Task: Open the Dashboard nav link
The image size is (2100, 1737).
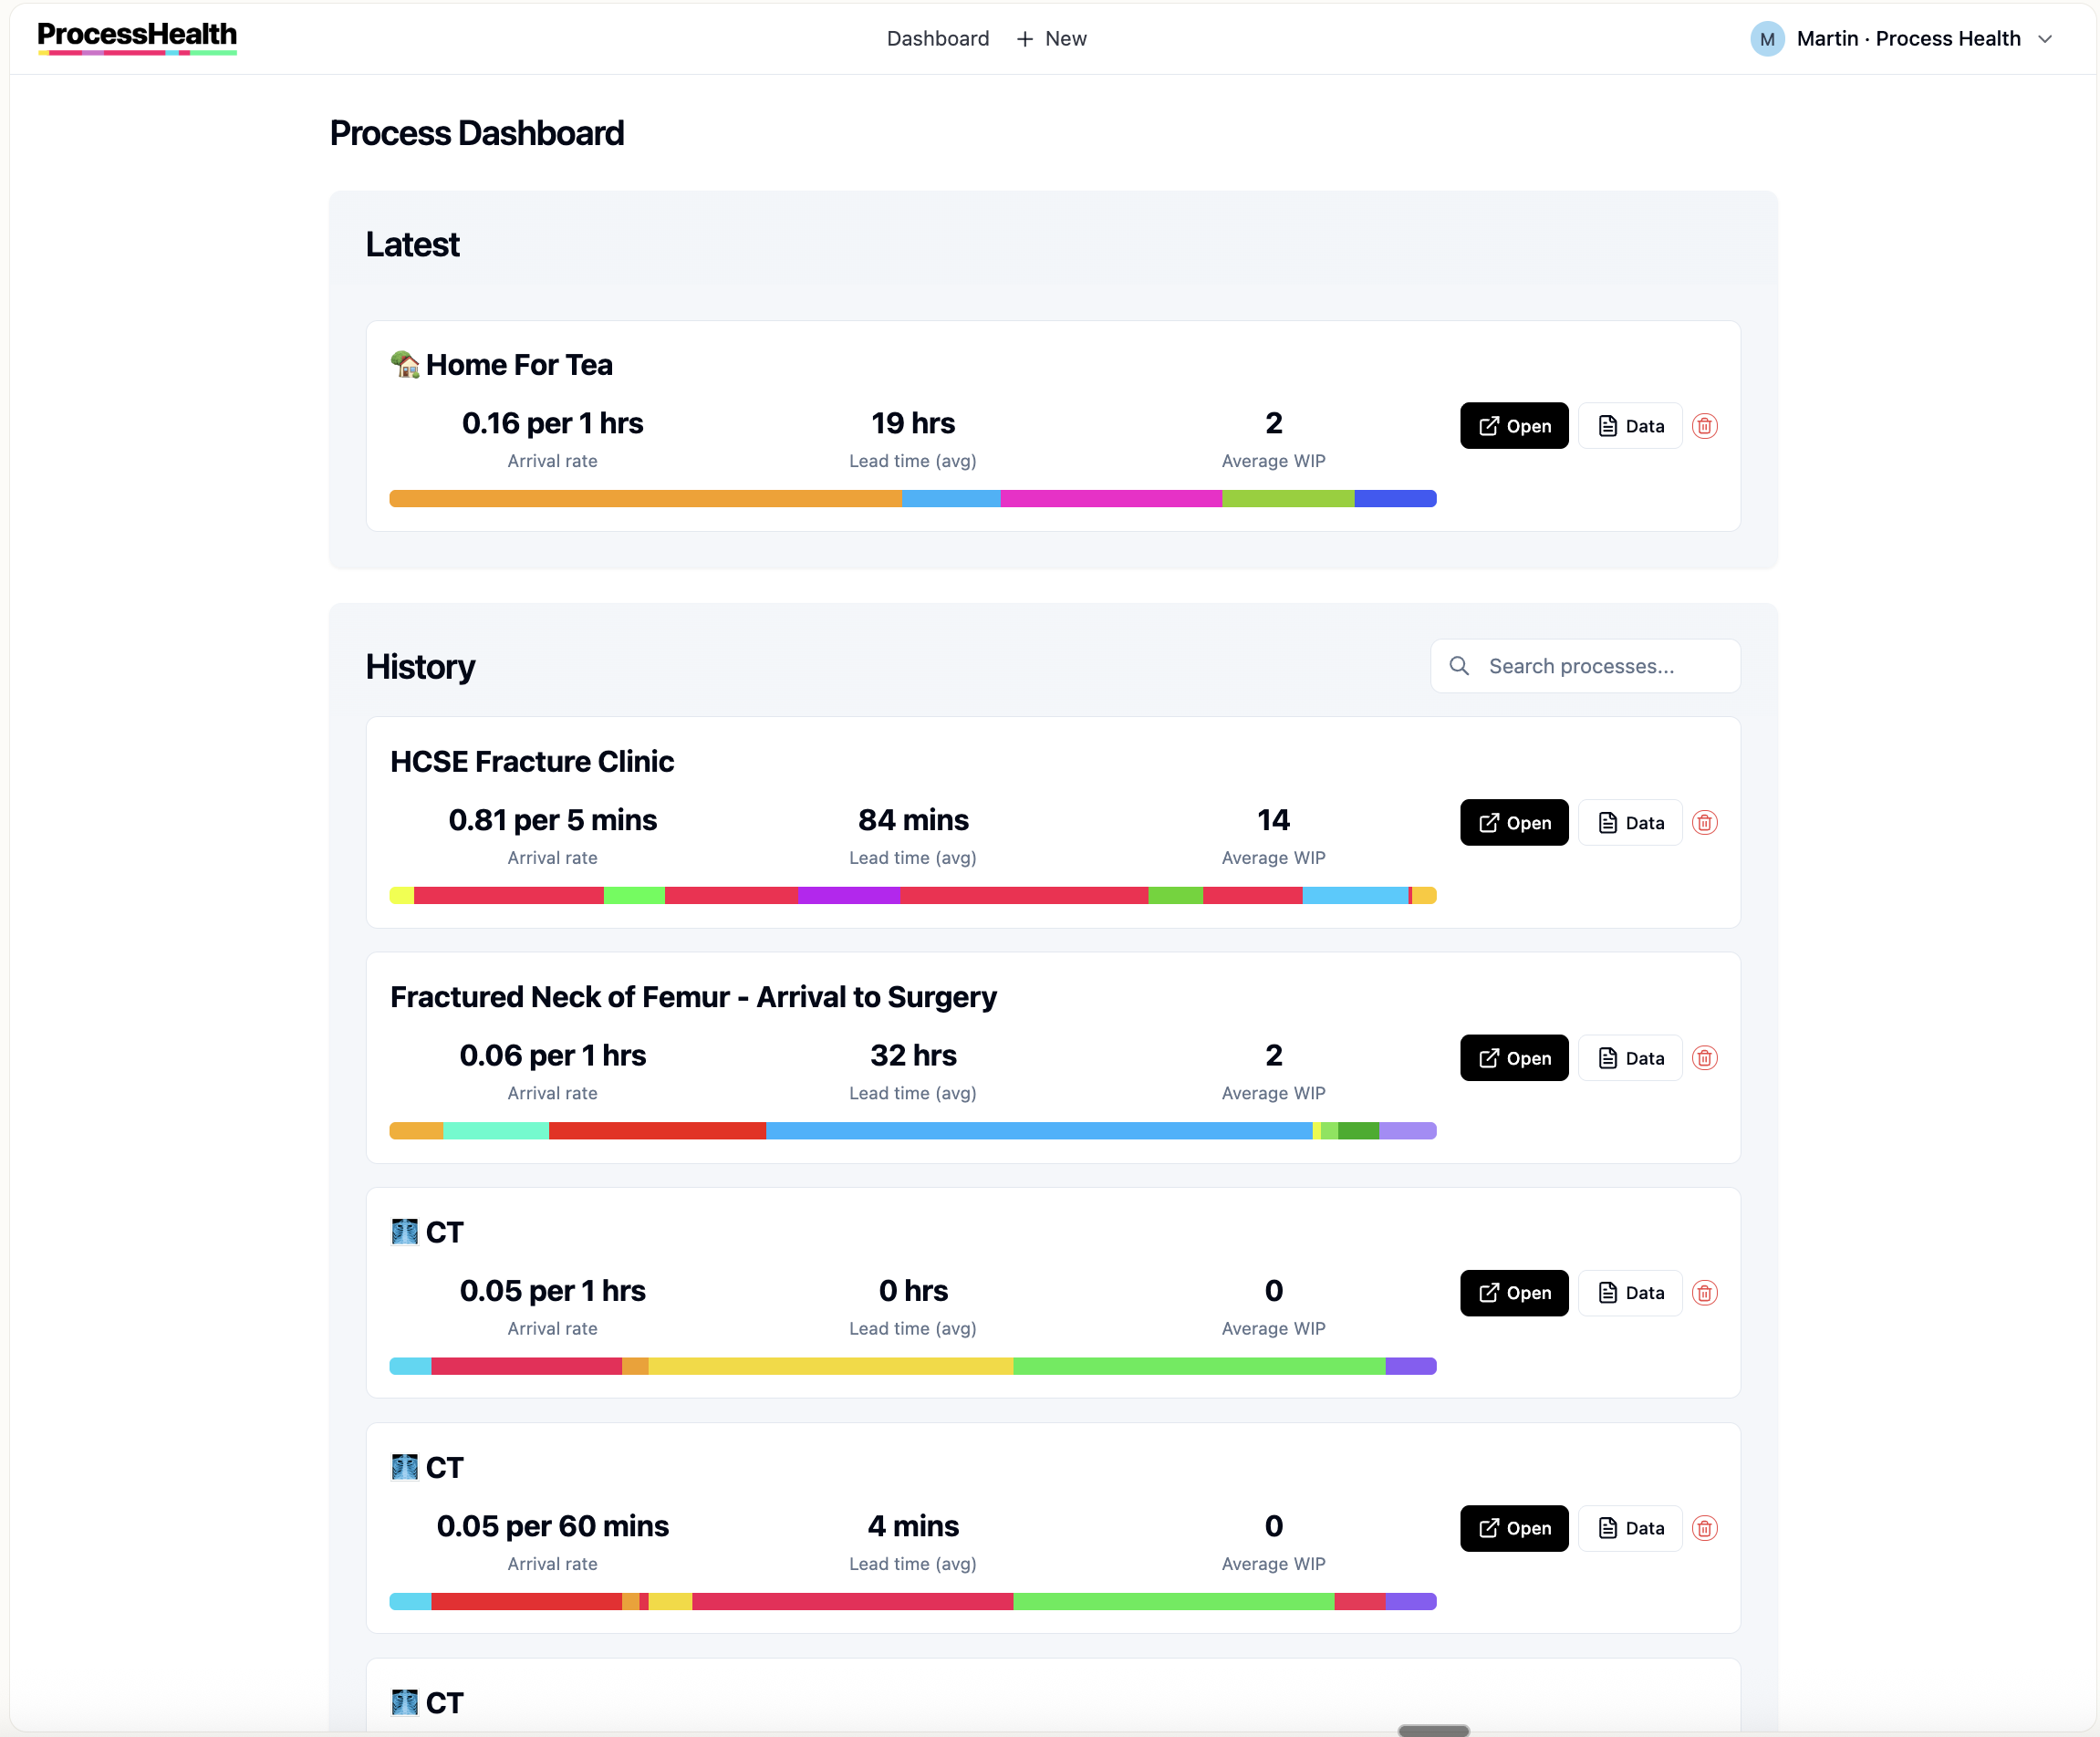Action: pos(937,38)
